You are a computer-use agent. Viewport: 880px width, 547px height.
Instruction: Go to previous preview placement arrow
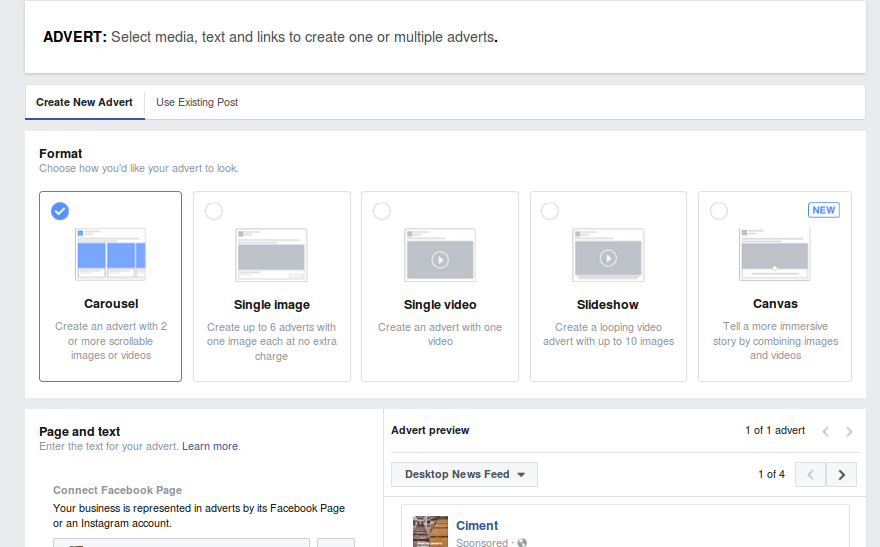pos(810,474)
